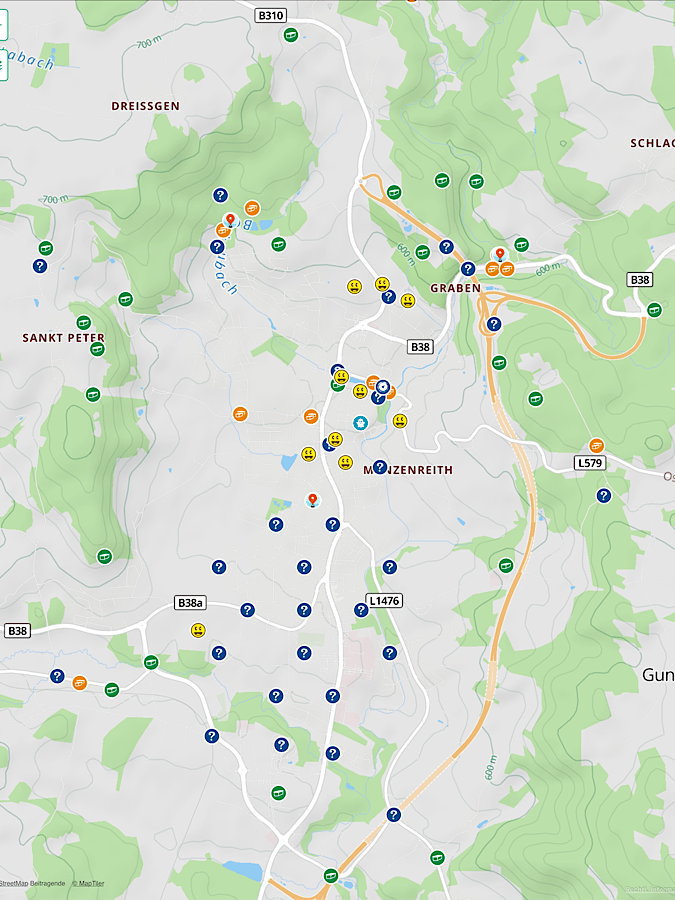Select the mystery cache on the bottom motorway junction

tap(393, 815)
